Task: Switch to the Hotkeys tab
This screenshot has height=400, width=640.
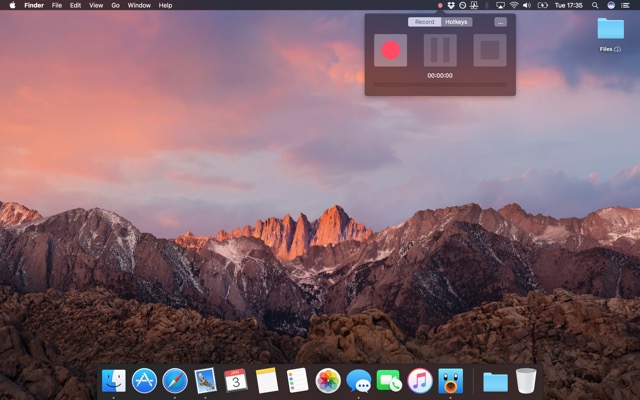Action: click(456, 22)
